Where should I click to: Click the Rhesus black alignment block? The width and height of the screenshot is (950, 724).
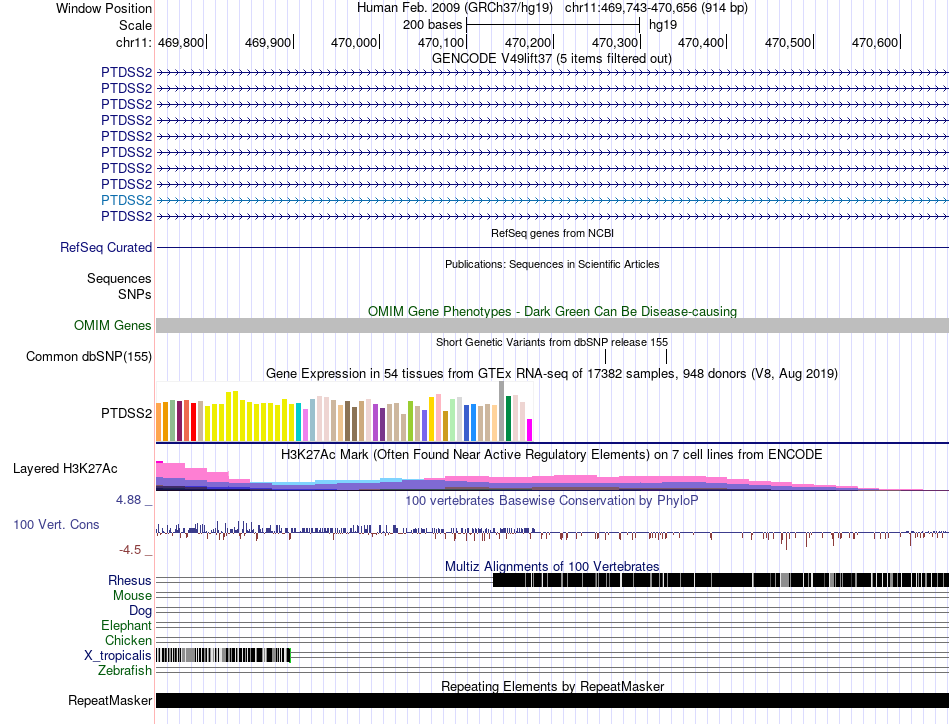721,580
